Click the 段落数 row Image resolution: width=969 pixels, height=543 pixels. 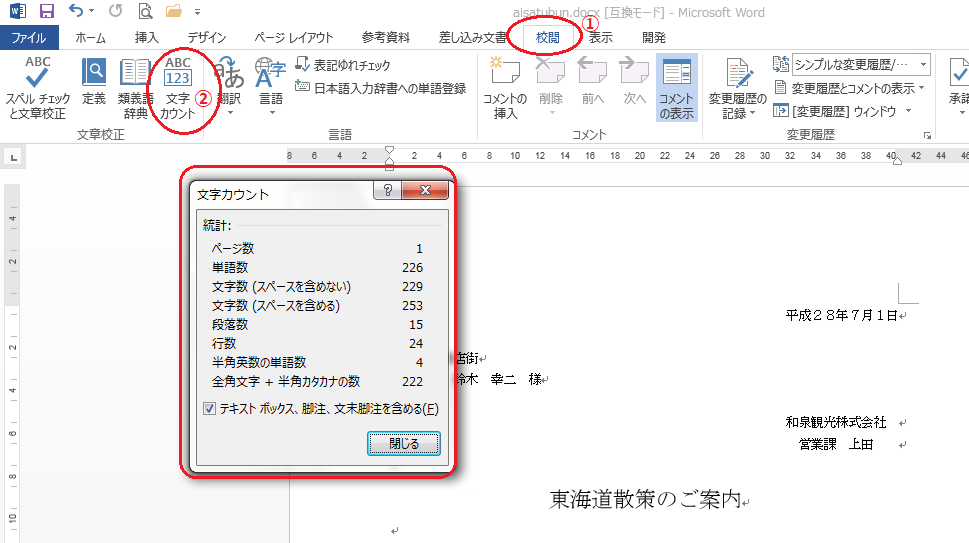317,325
